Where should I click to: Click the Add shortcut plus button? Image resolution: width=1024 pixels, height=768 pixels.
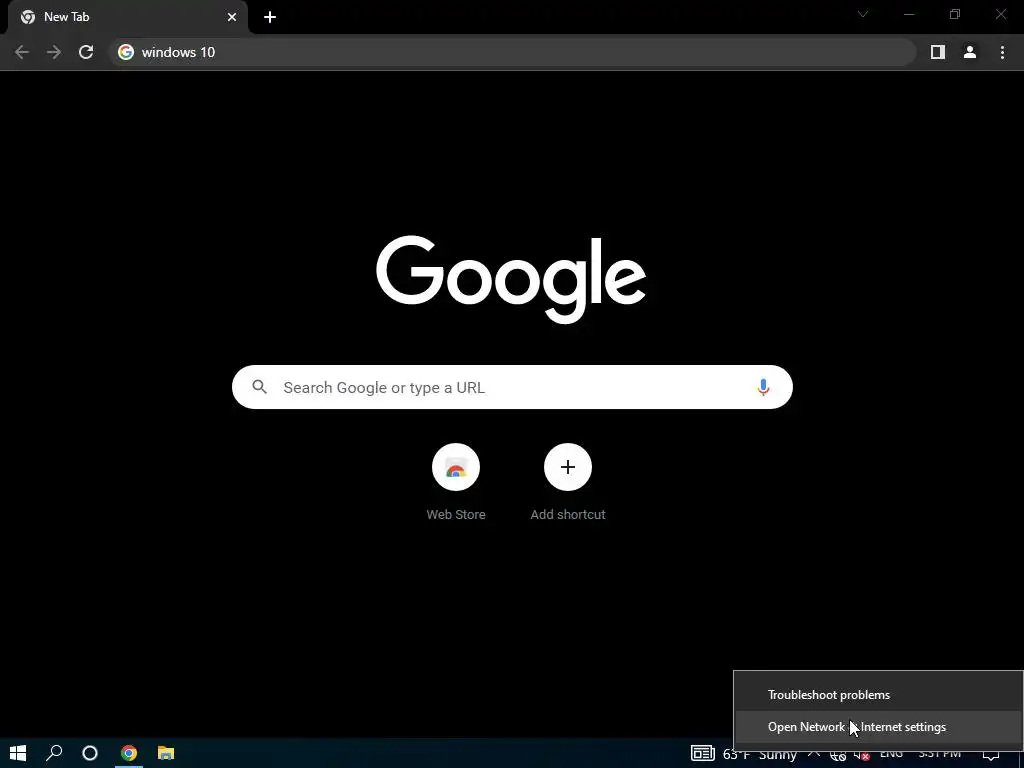pos(568,467)
